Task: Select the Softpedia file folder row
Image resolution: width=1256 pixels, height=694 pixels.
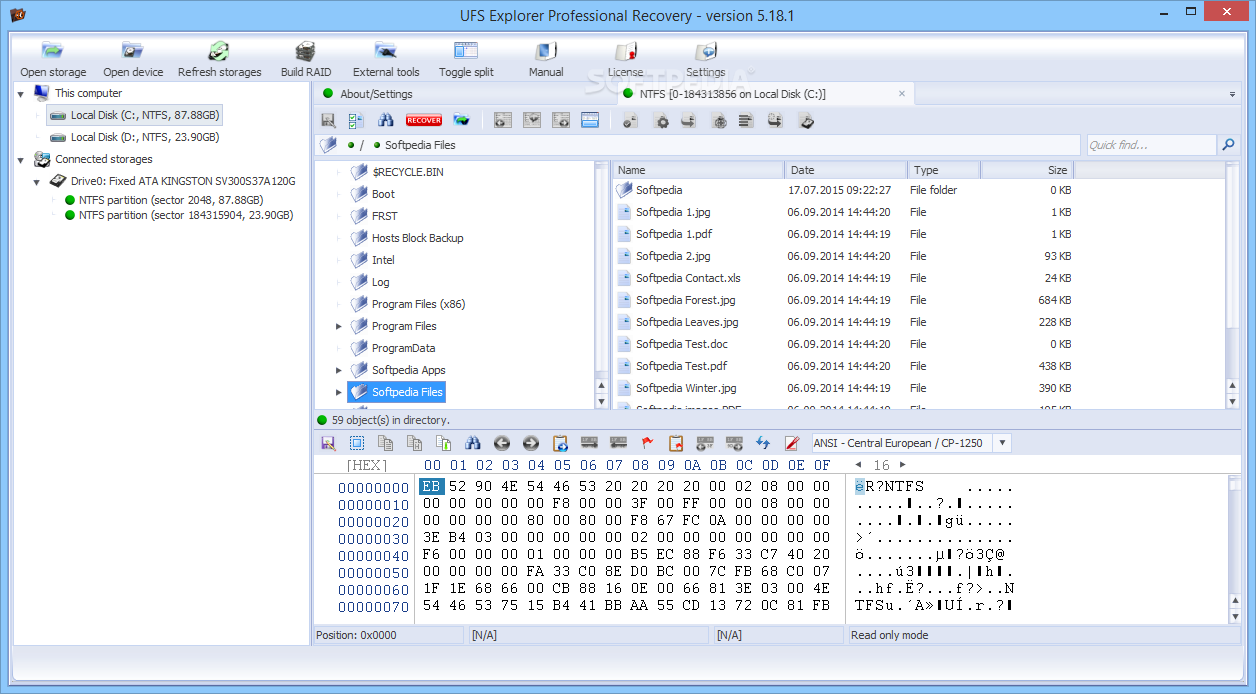Action: tap(845, 190)
